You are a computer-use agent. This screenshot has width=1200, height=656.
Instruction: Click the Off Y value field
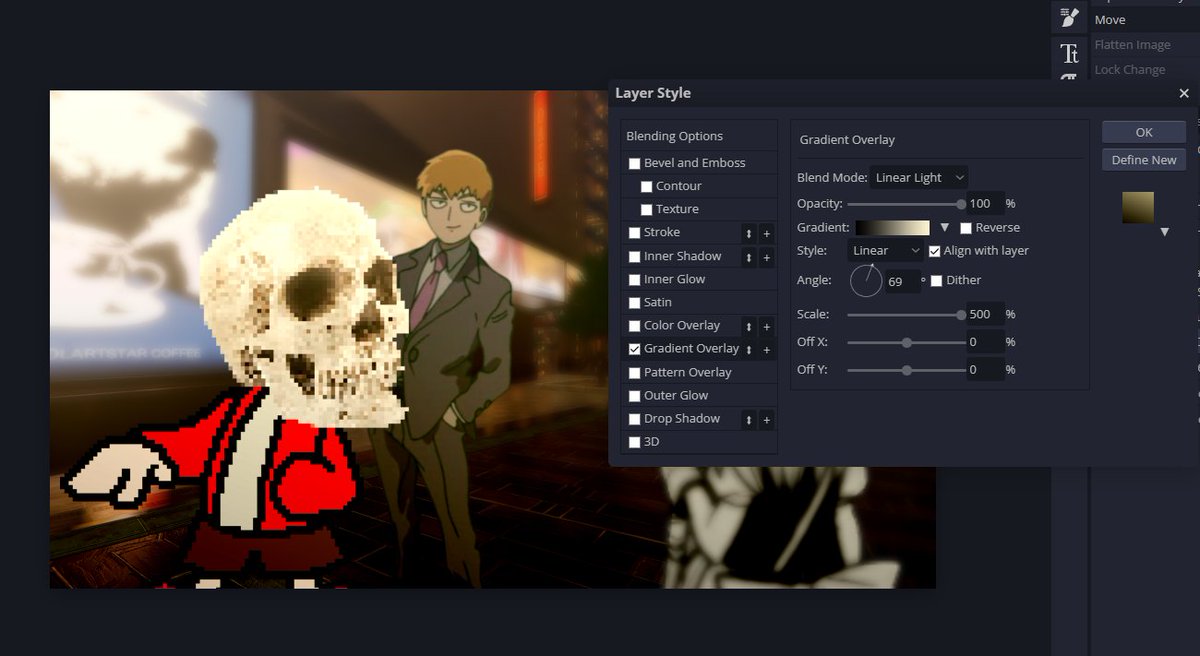pyautogui.click(x=985, y=370)
